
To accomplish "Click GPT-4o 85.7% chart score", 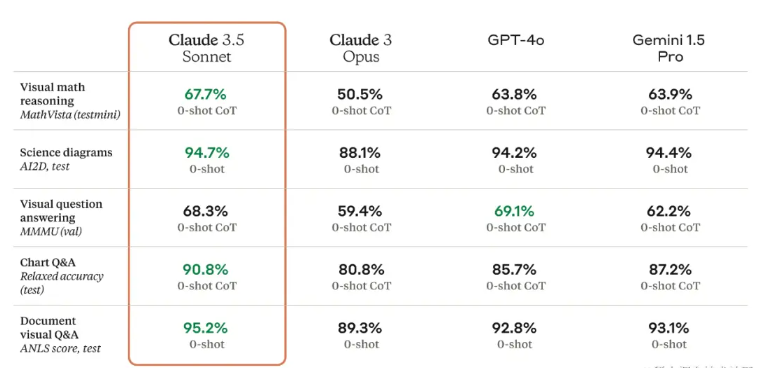I will click(x=514, y=270).
